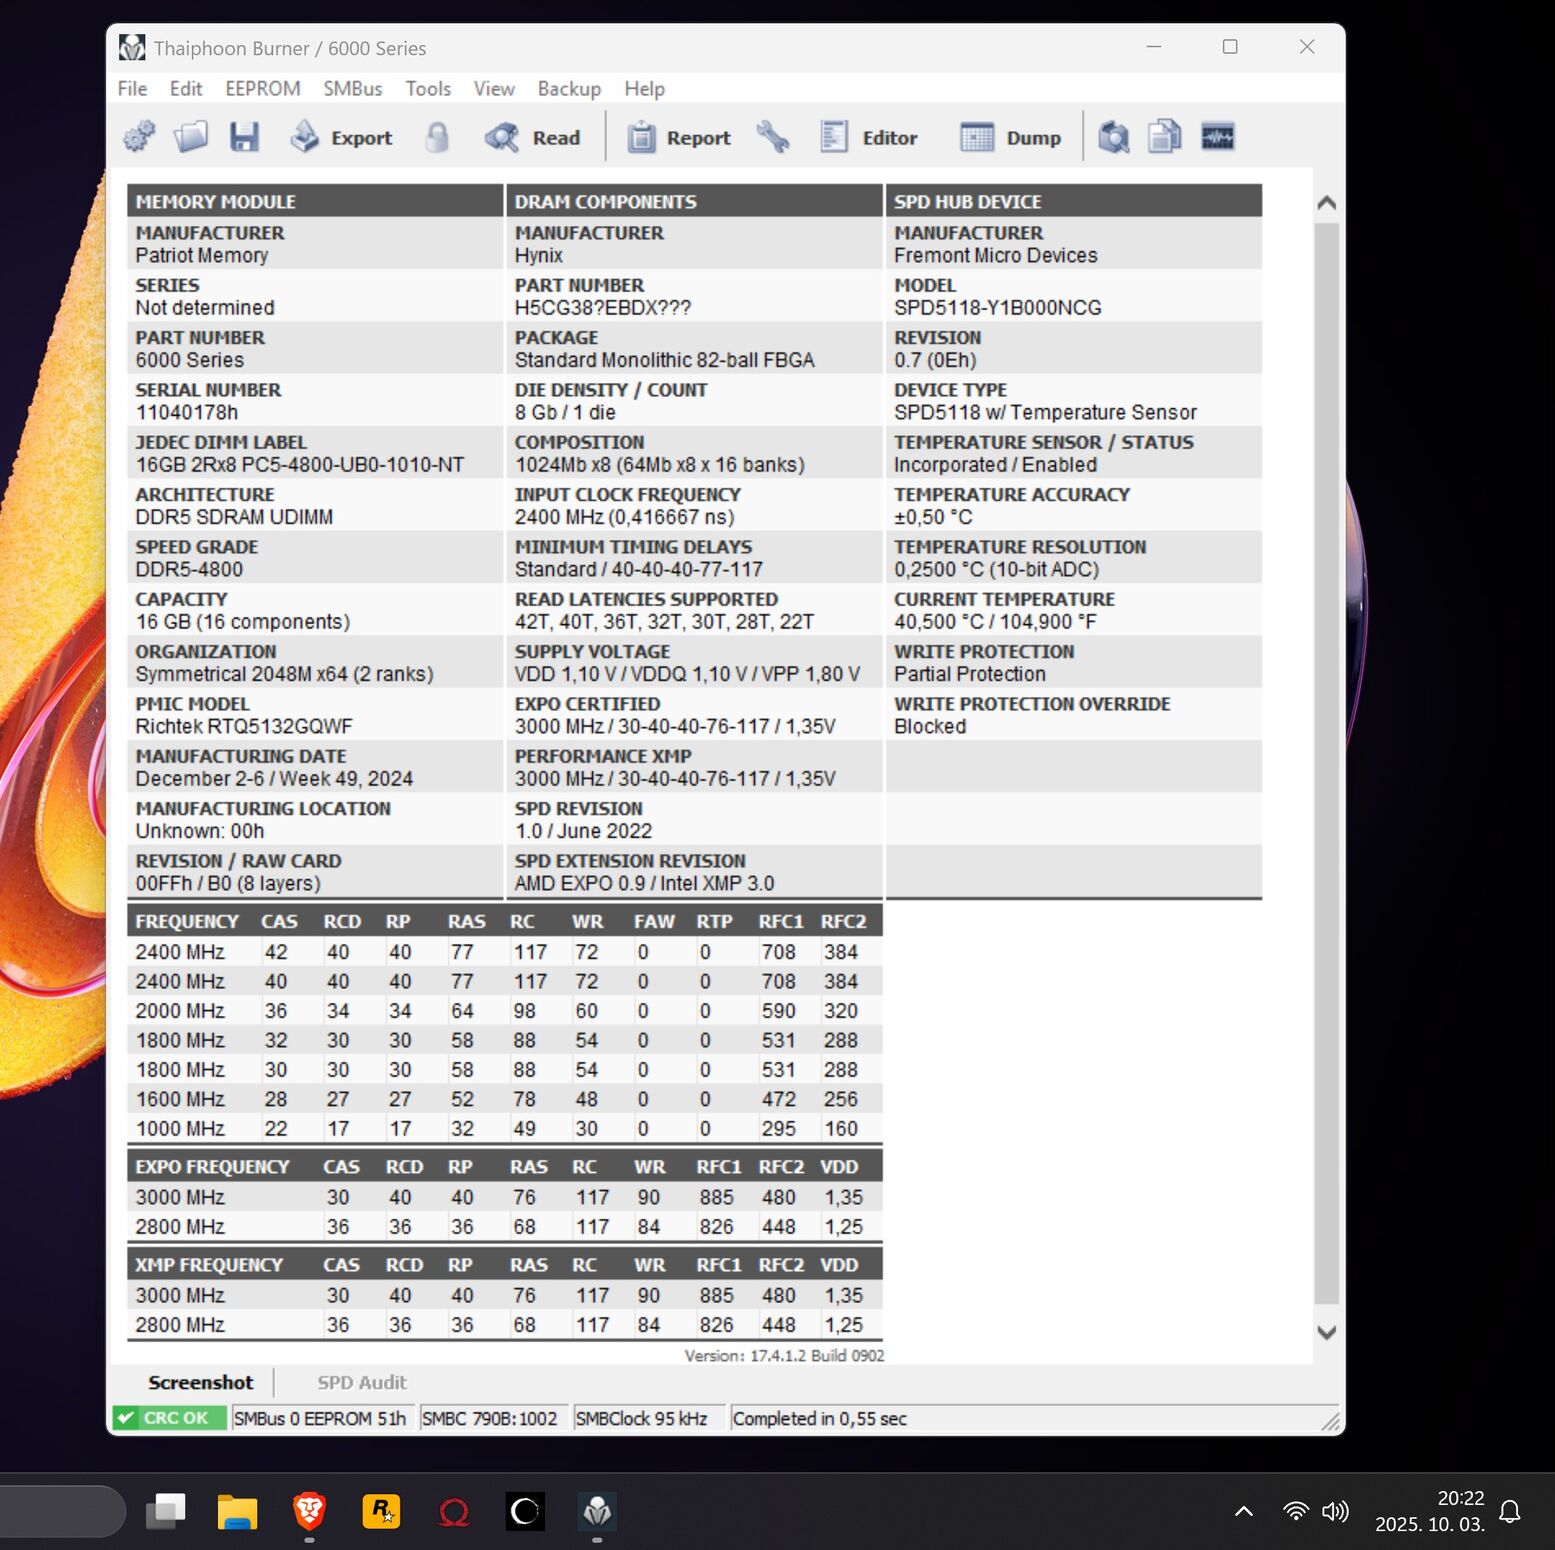Click the JEDEC label 16GB 2Rx8 PC5-4800-UB0-1010-NT
This screenshot has width=1555, height=1550.
(x=300, y=465)
